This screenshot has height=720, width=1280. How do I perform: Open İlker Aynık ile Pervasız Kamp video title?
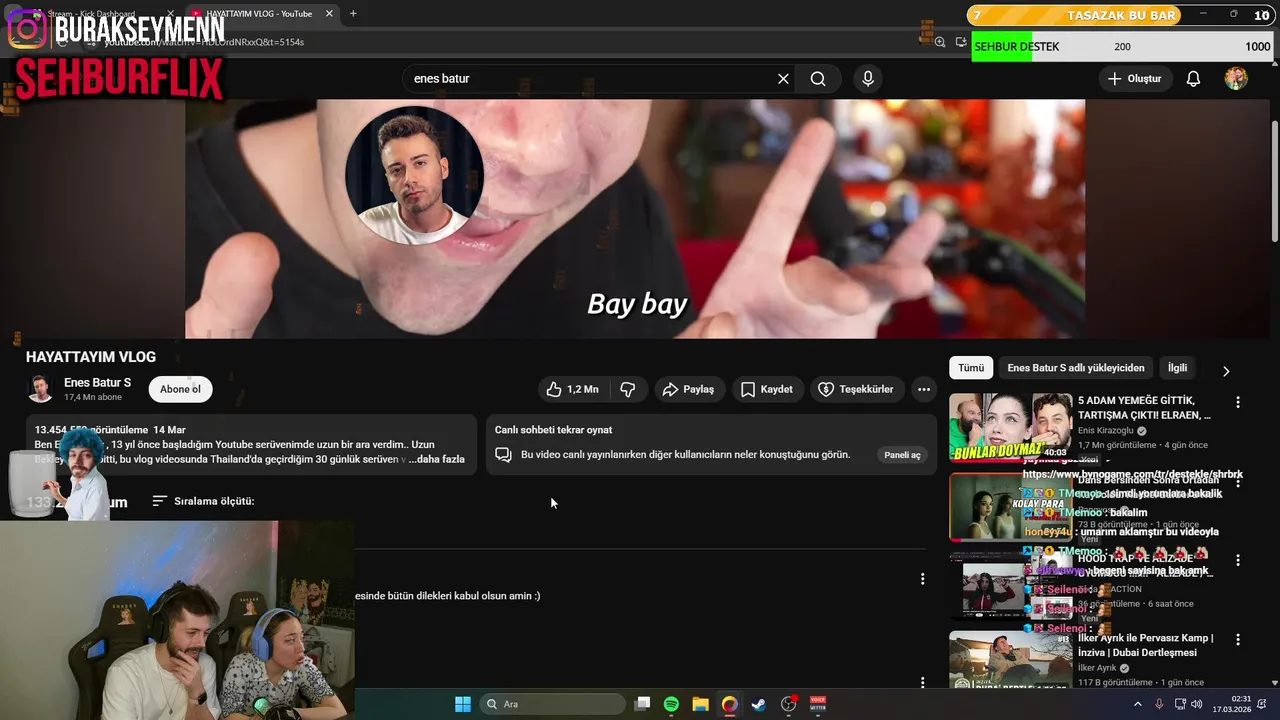point(1145,645)
